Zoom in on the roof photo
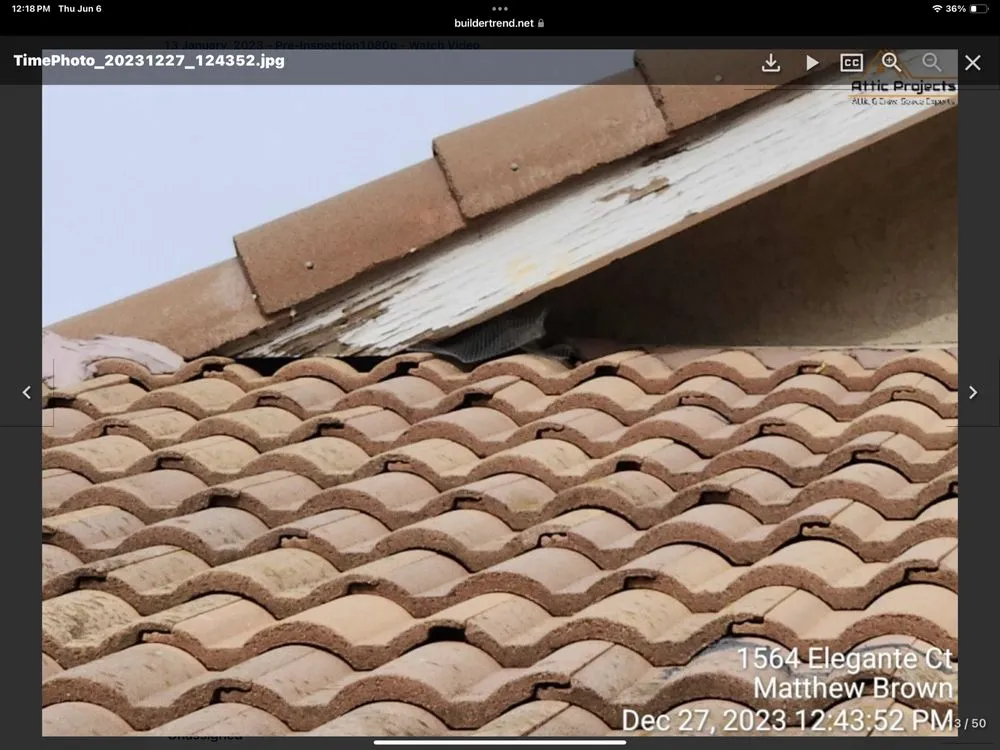Screen dimensions: 1000x750 891,62
